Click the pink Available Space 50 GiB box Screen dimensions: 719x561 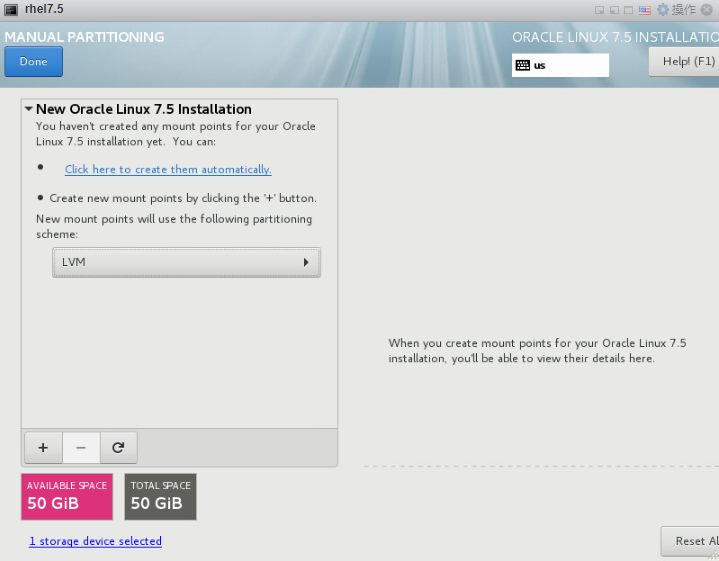67,497
